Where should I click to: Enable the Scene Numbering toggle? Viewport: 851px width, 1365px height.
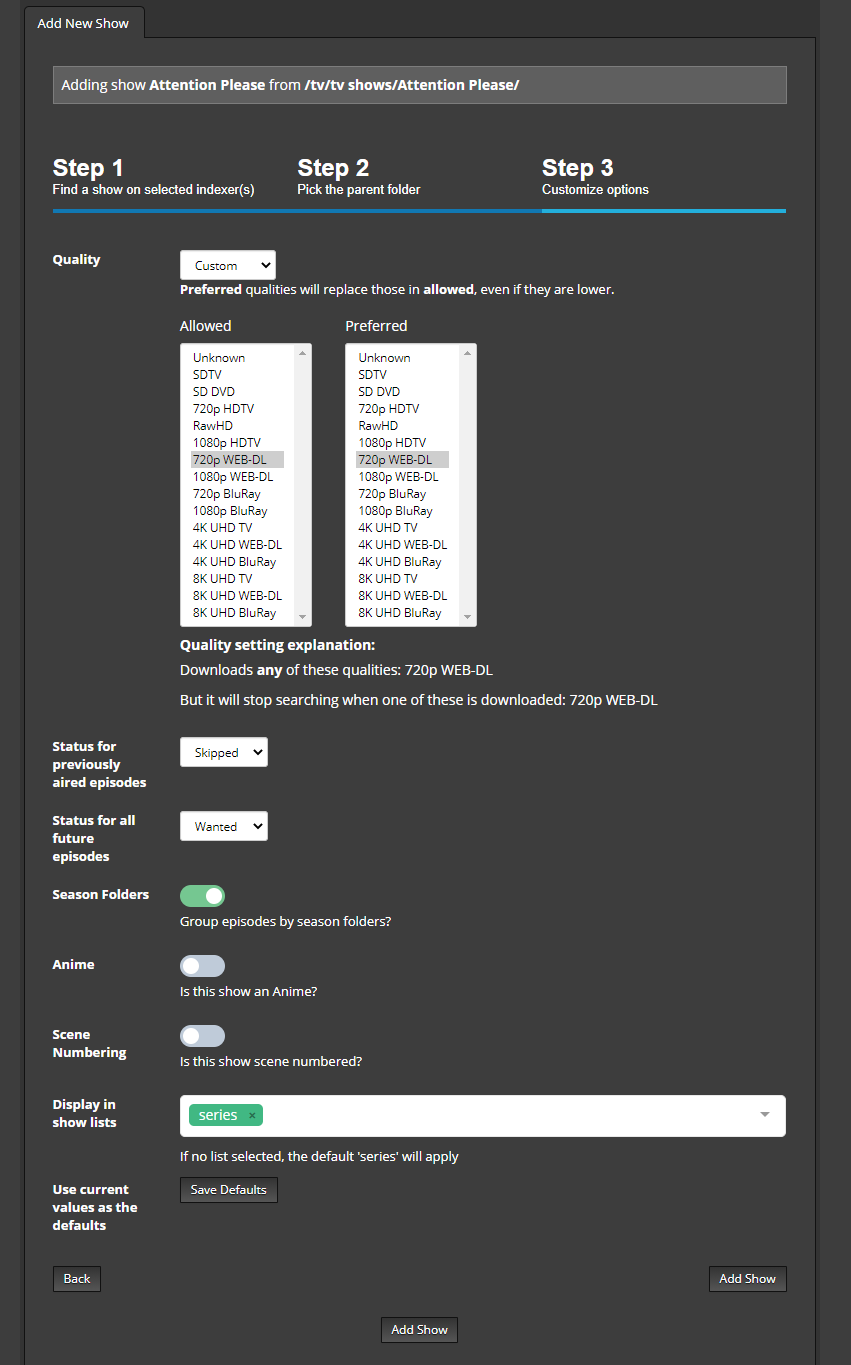click(202, 1035)
